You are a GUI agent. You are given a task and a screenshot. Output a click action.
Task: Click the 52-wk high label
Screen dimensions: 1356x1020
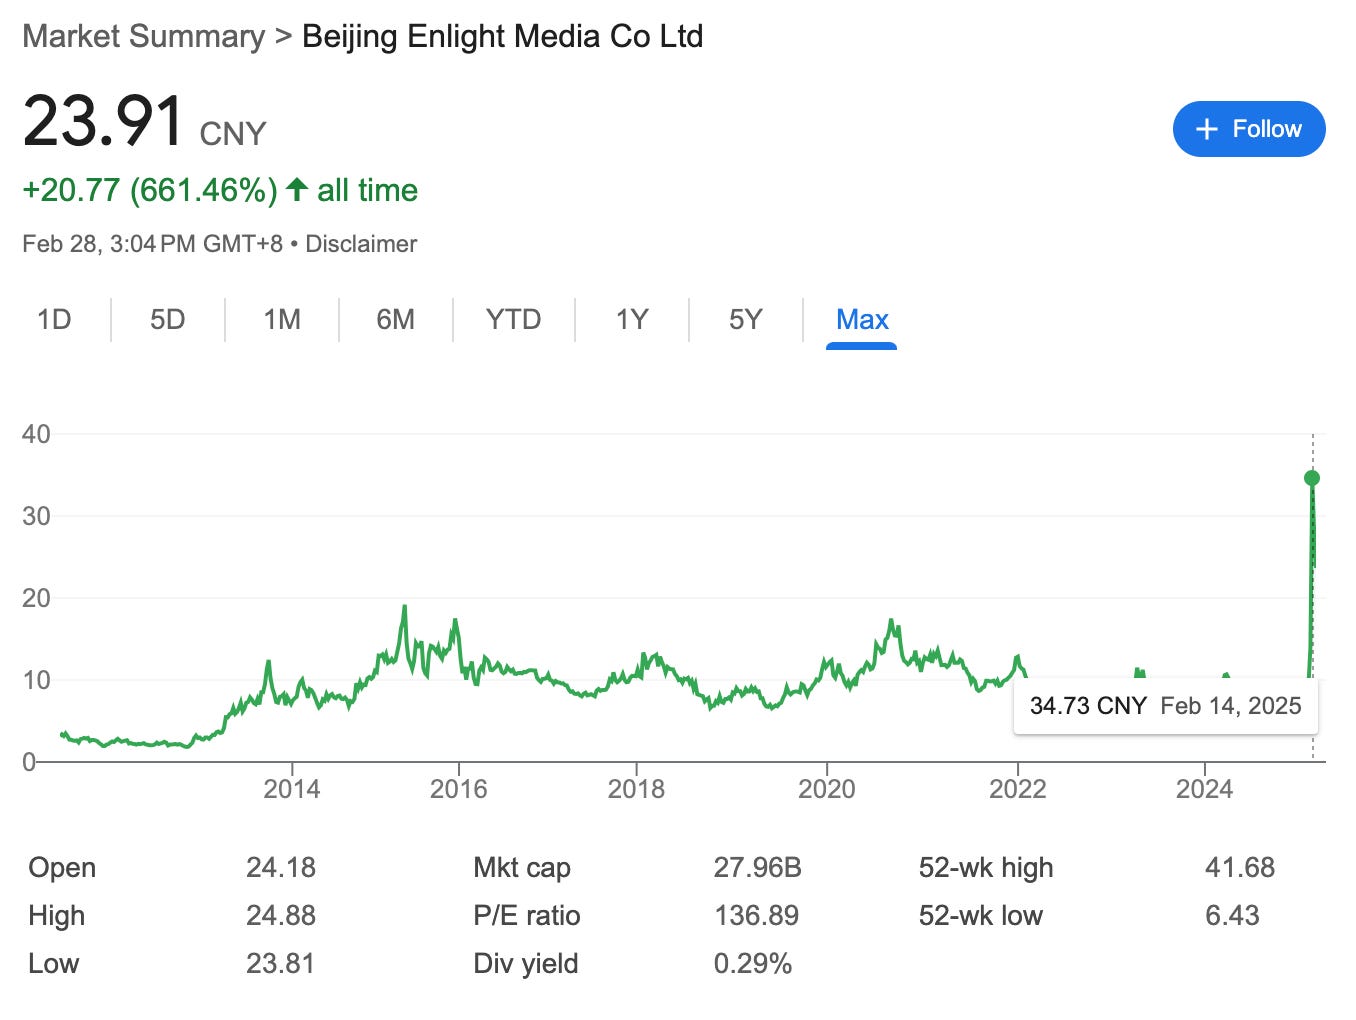click(986, 868)
